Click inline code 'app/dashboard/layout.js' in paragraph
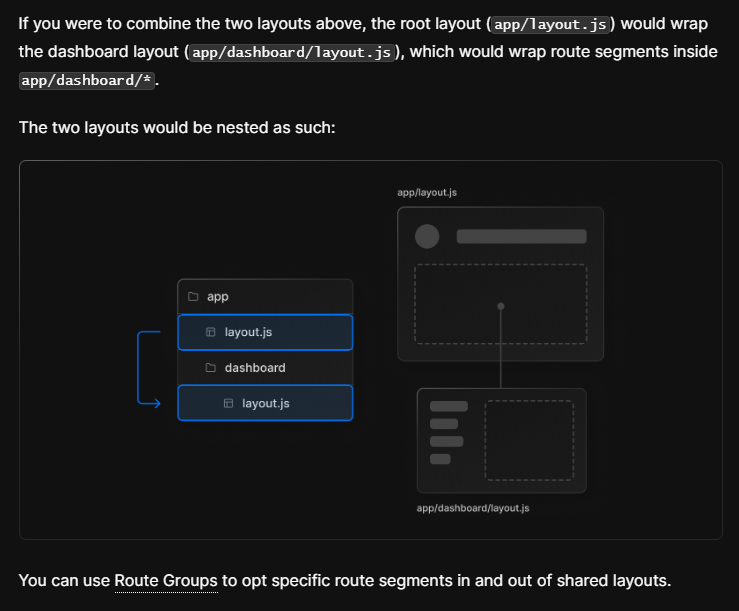The height and width of the screenshot is (611, 739). 292,52
